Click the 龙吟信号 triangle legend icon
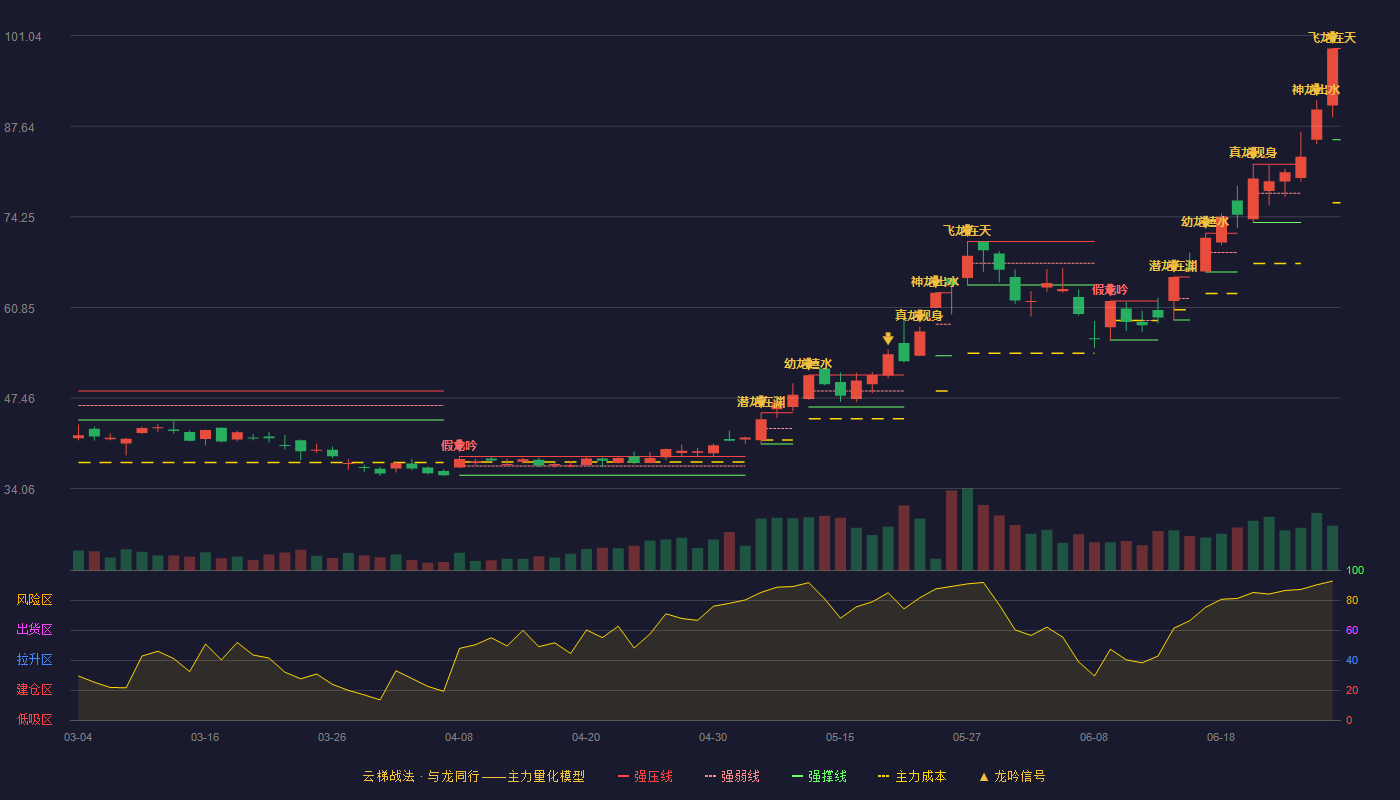Viewport: 1400px width, 800px height. tap(984, 776)
